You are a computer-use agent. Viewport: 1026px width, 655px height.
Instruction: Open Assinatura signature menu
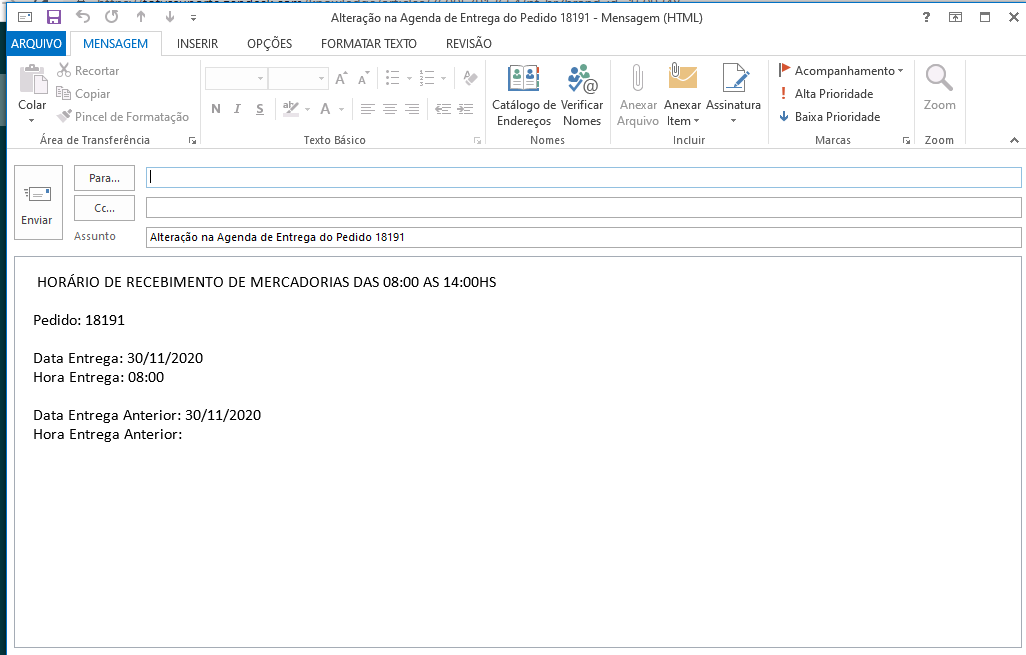733,96
